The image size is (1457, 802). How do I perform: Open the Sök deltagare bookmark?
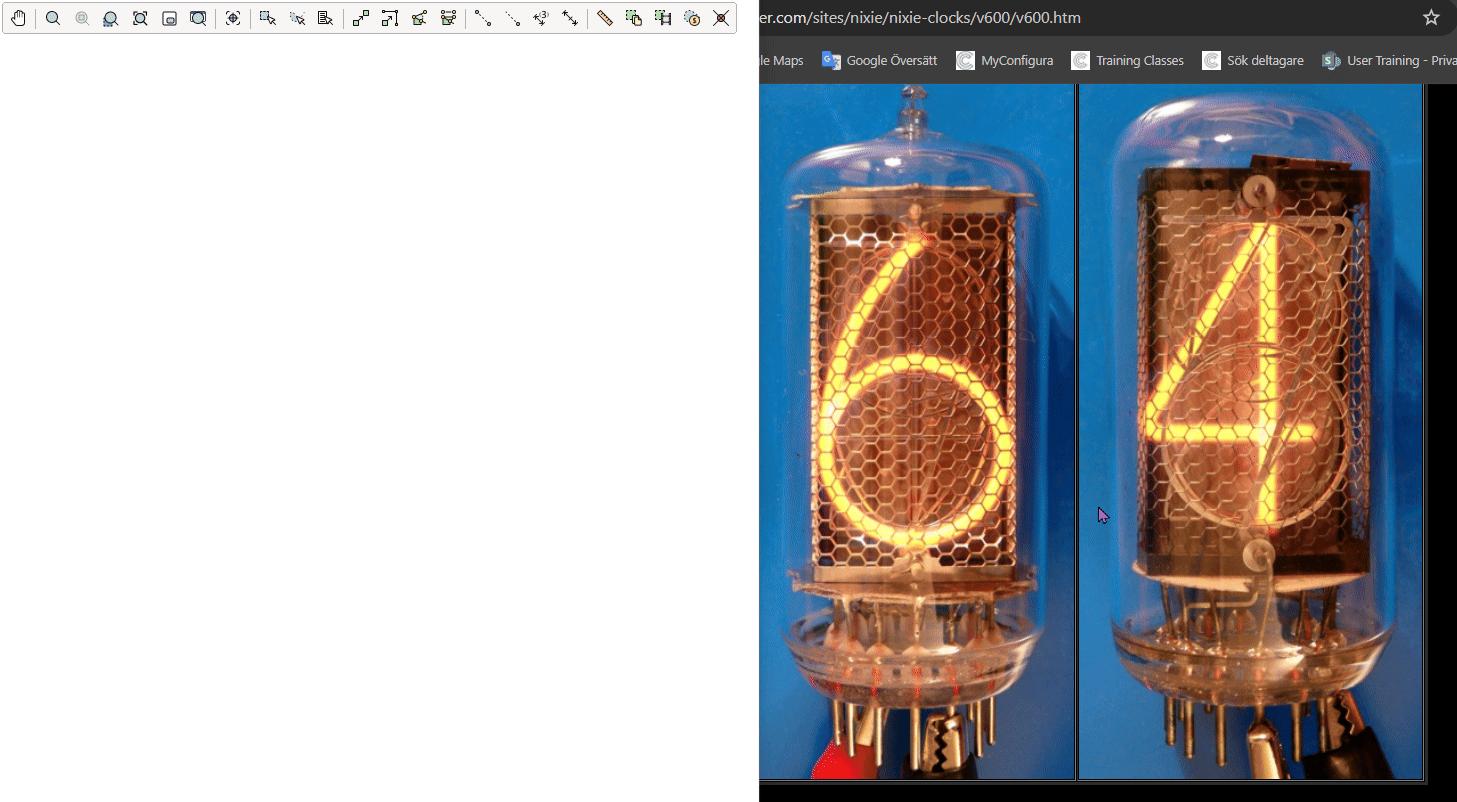coord(1254,60)
